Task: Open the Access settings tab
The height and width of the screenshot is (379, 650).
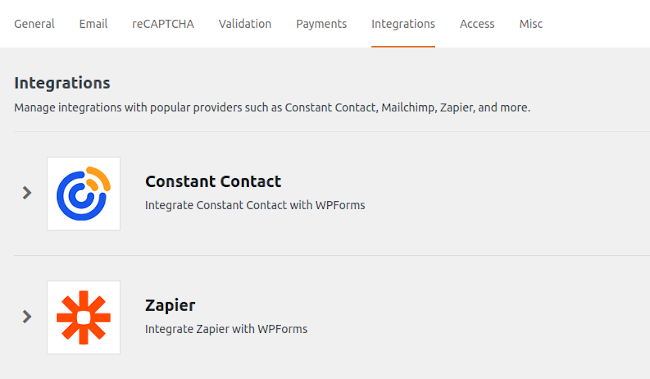Action: coord(477,24)
